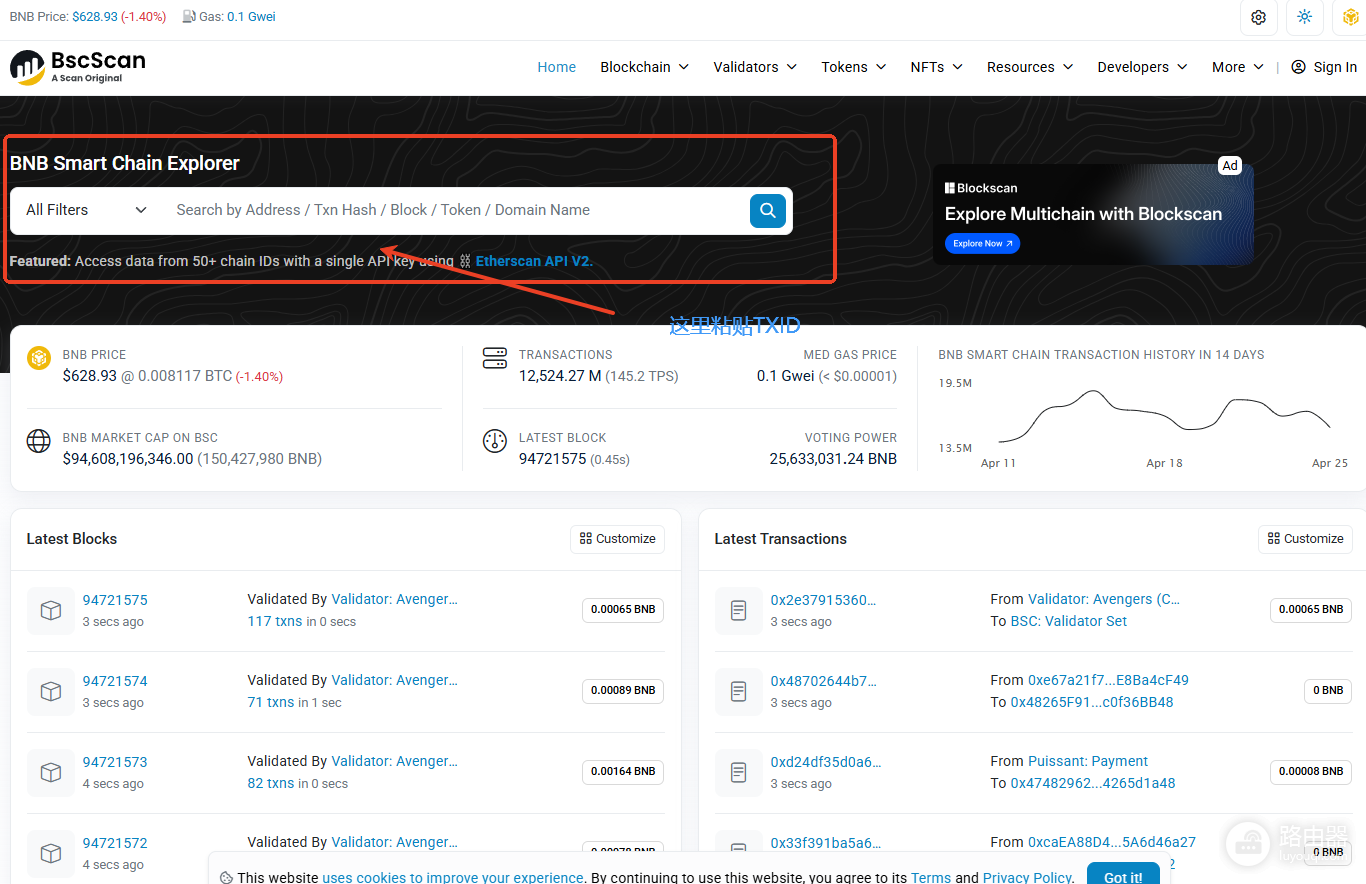1366x884 pixels.
Task: Open the Terms link in cookie banner
Action: point(931,878)
